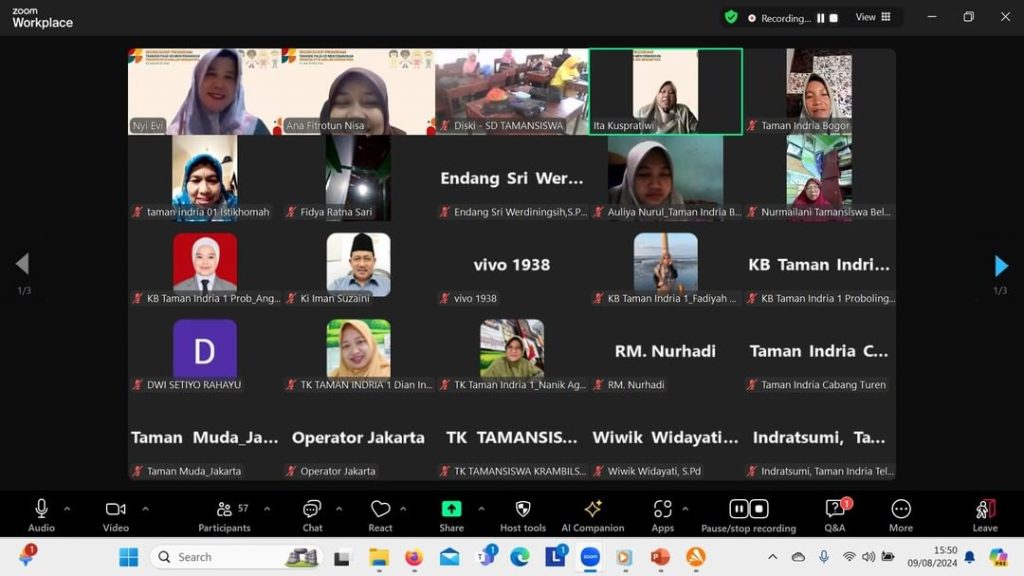Click the green encryption shield icon
Screen dimensions: 1024x576
pos(731,17)
